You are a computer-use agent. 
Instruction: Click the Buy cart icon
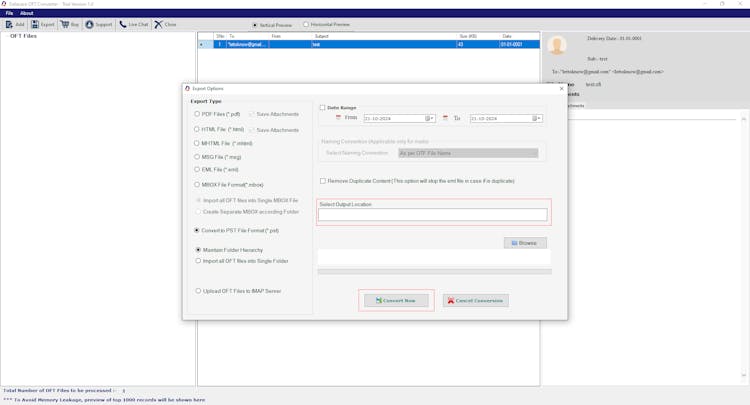65,24
